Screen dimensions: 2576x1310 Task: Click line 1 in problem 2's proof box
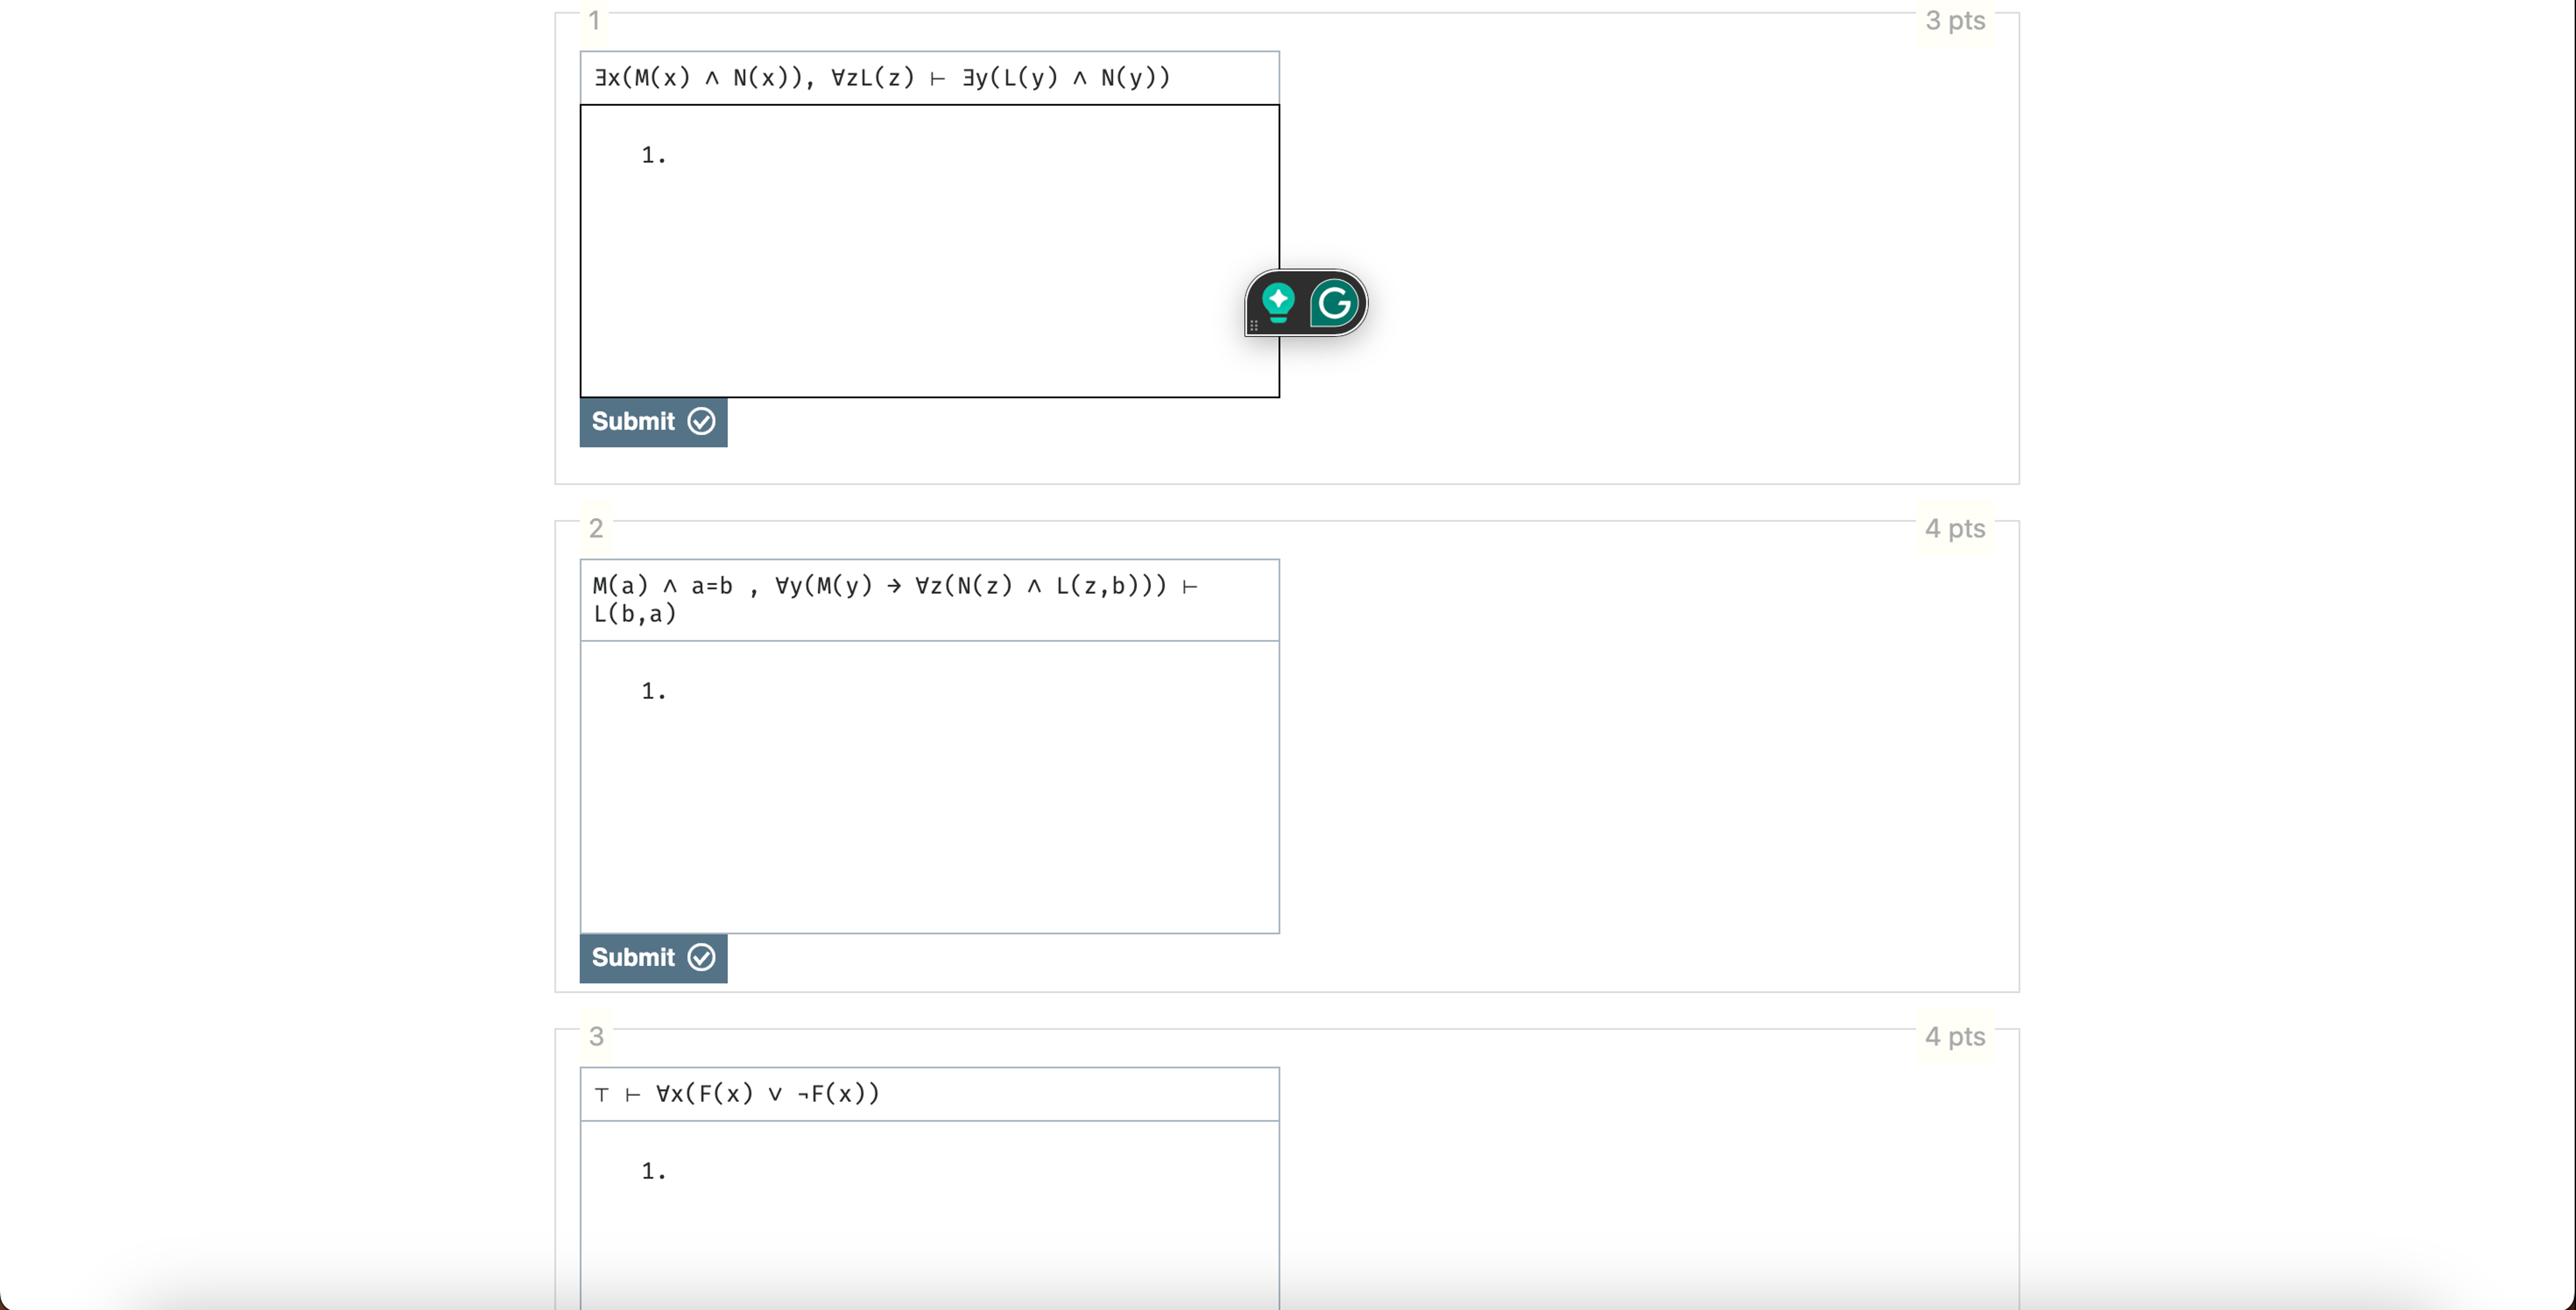tap(652, 690)
